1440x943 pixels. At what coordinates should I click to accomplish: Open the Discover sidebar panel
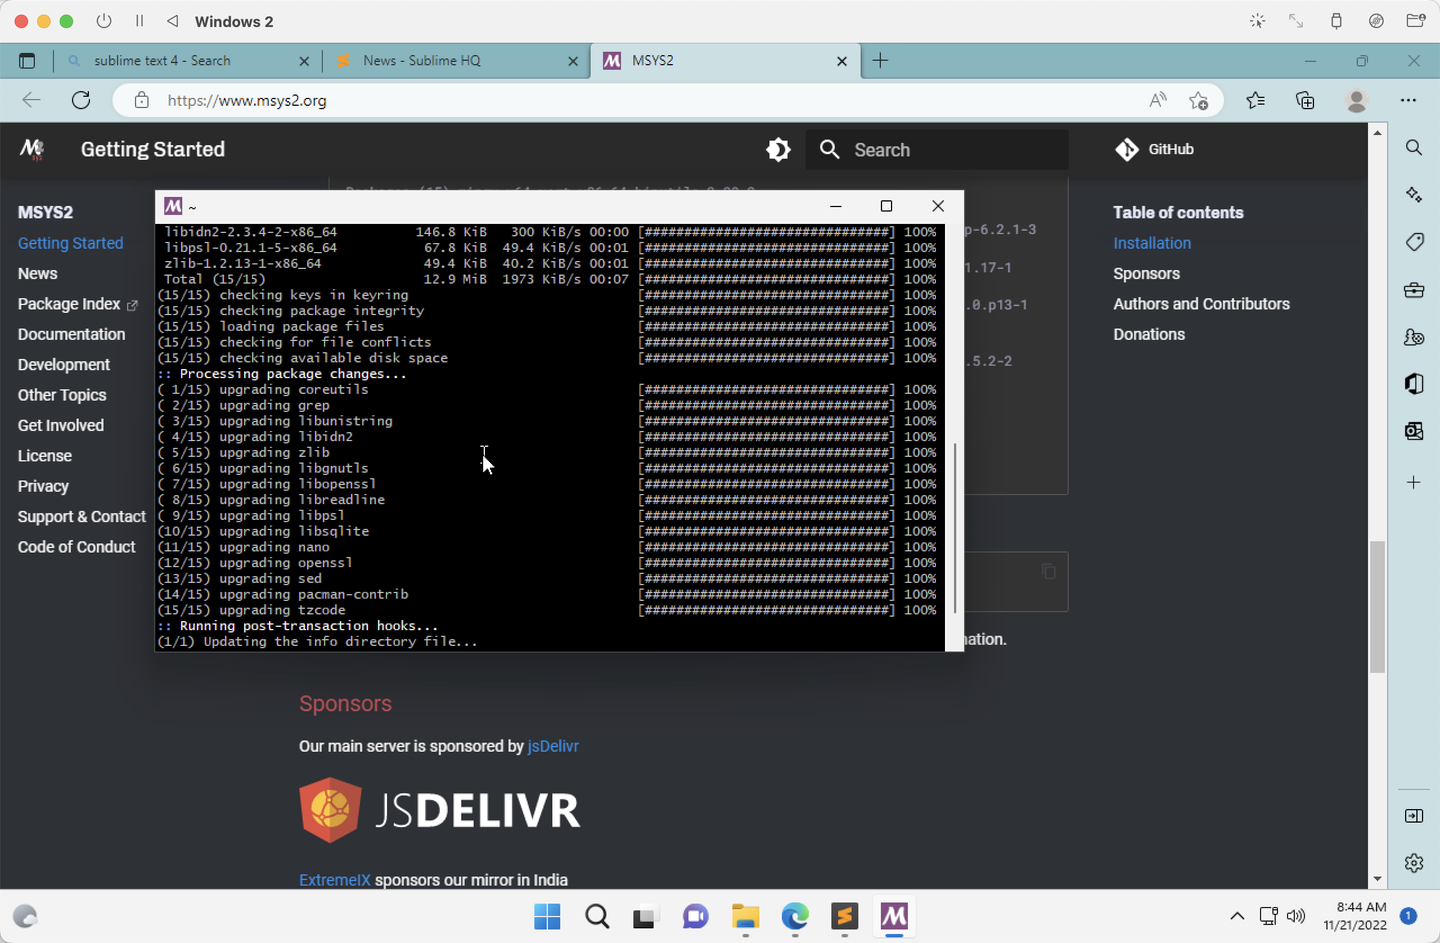[x=1414, y=194]
